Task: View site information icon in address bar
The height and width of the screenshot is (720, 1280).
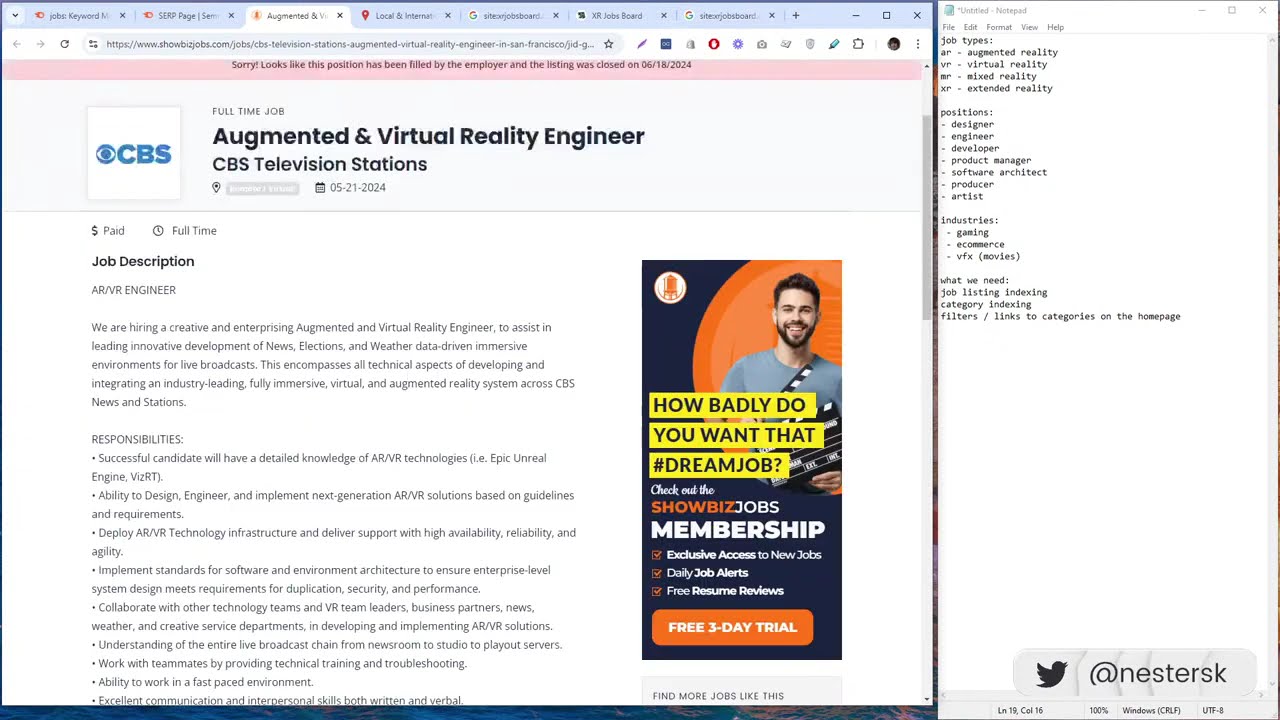Action: [93, 44]
